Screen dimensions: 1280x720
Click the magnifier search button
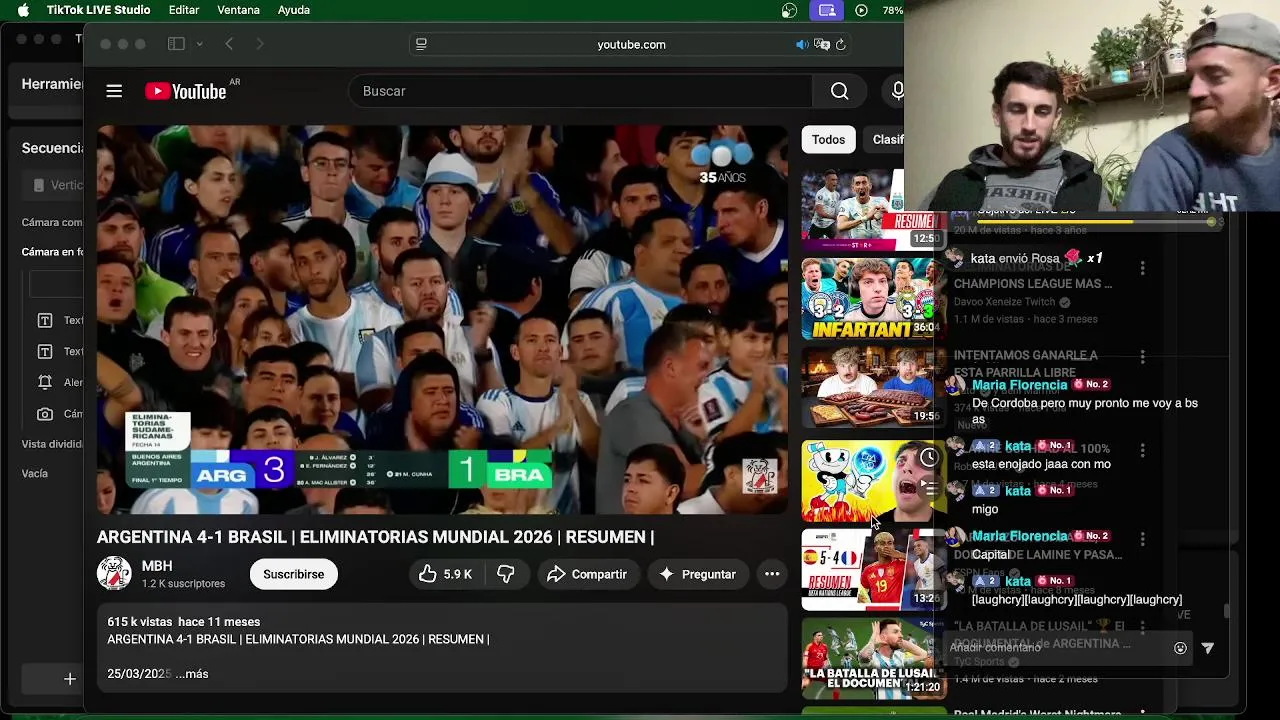[839, 91]
